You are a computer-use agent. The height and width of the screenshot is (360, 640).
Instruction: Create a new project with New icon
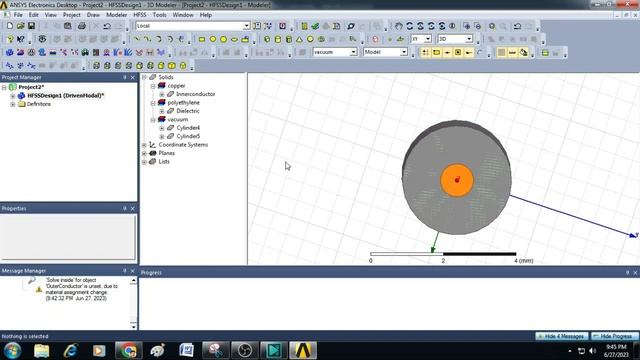click(10, 26)
